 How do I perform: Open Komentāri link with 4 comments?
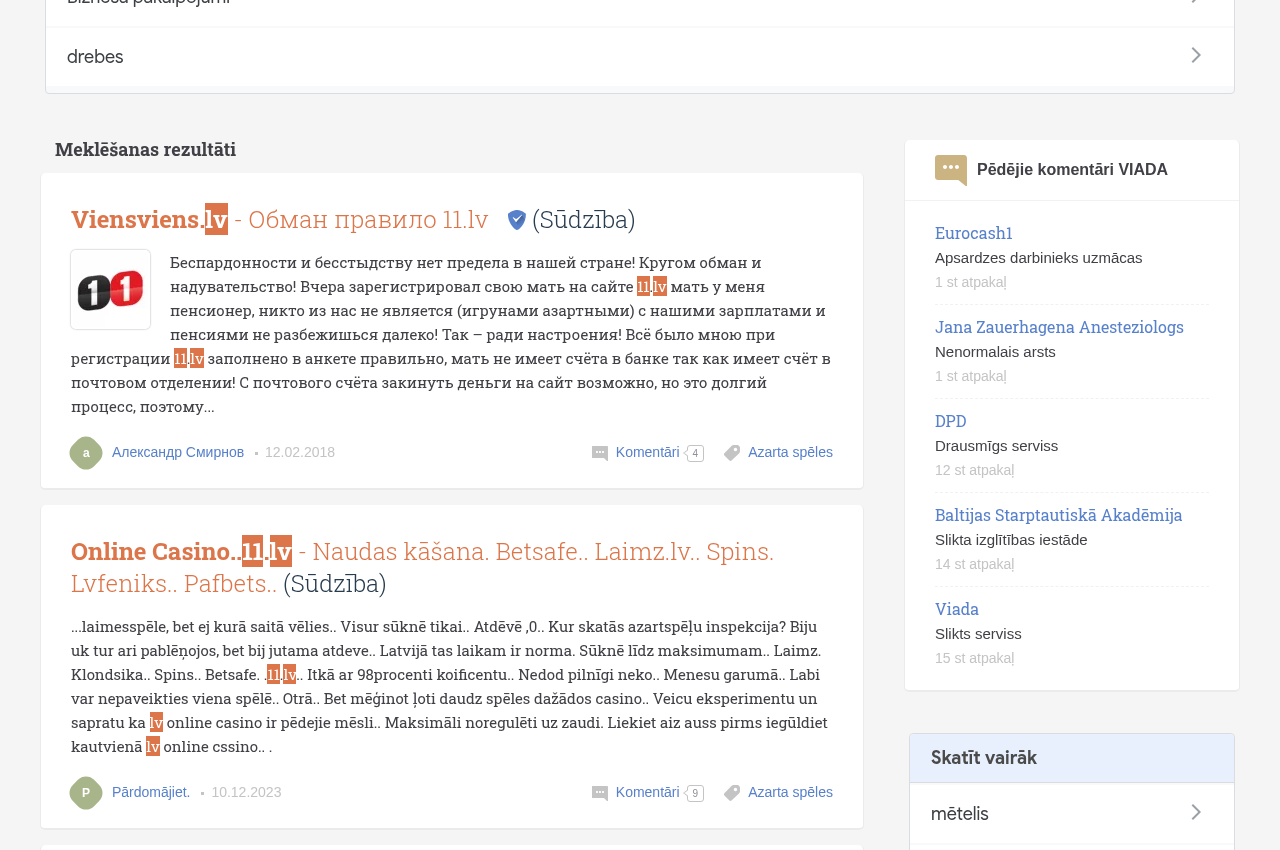pyautogui.click(x=648, y=452)
